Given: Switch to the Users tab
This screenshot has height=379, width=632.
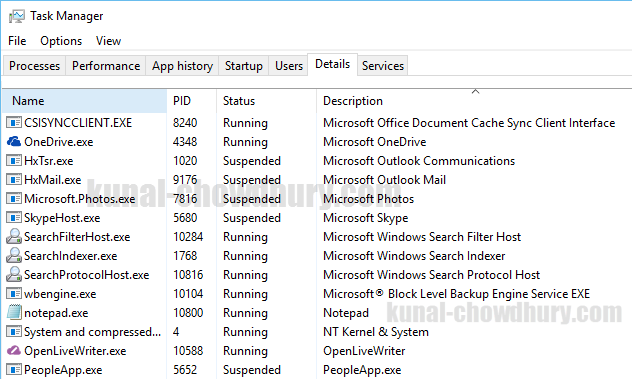Looking at the screenshot, I should coord(289,66).
